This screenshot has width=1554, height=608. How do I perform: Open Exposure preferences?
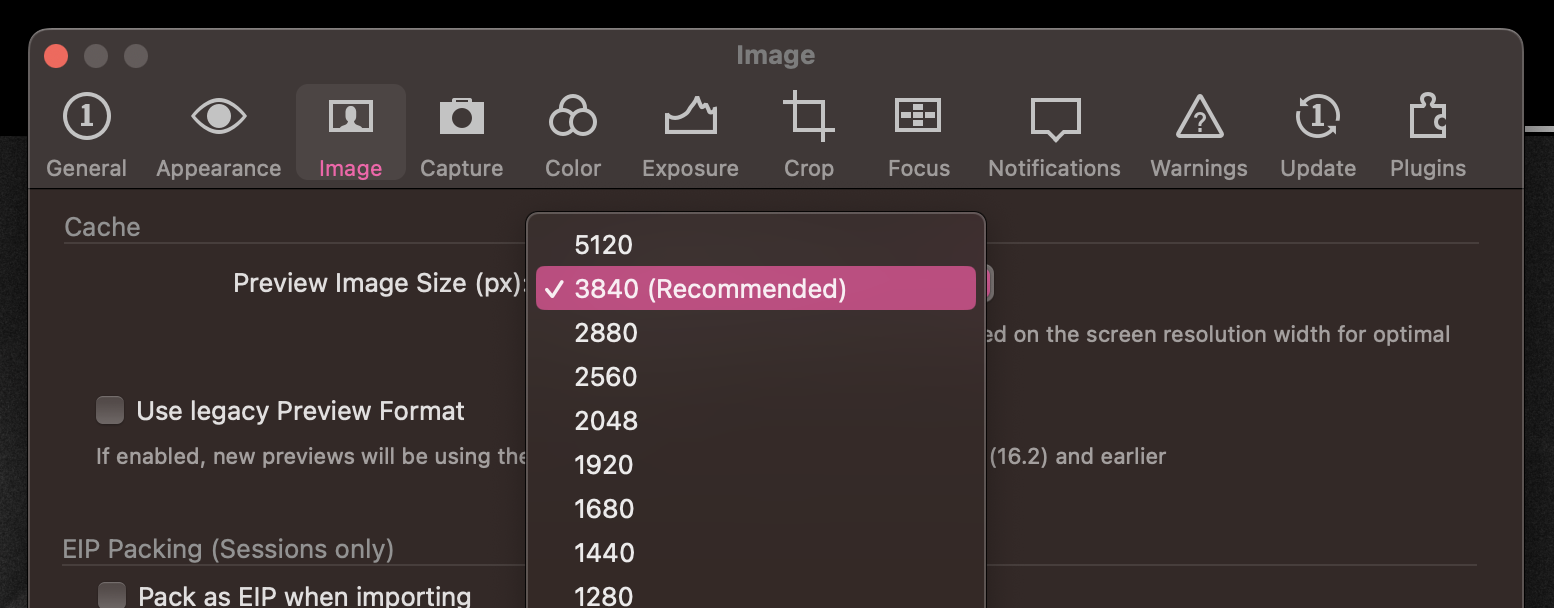click(x=690, y=135)
